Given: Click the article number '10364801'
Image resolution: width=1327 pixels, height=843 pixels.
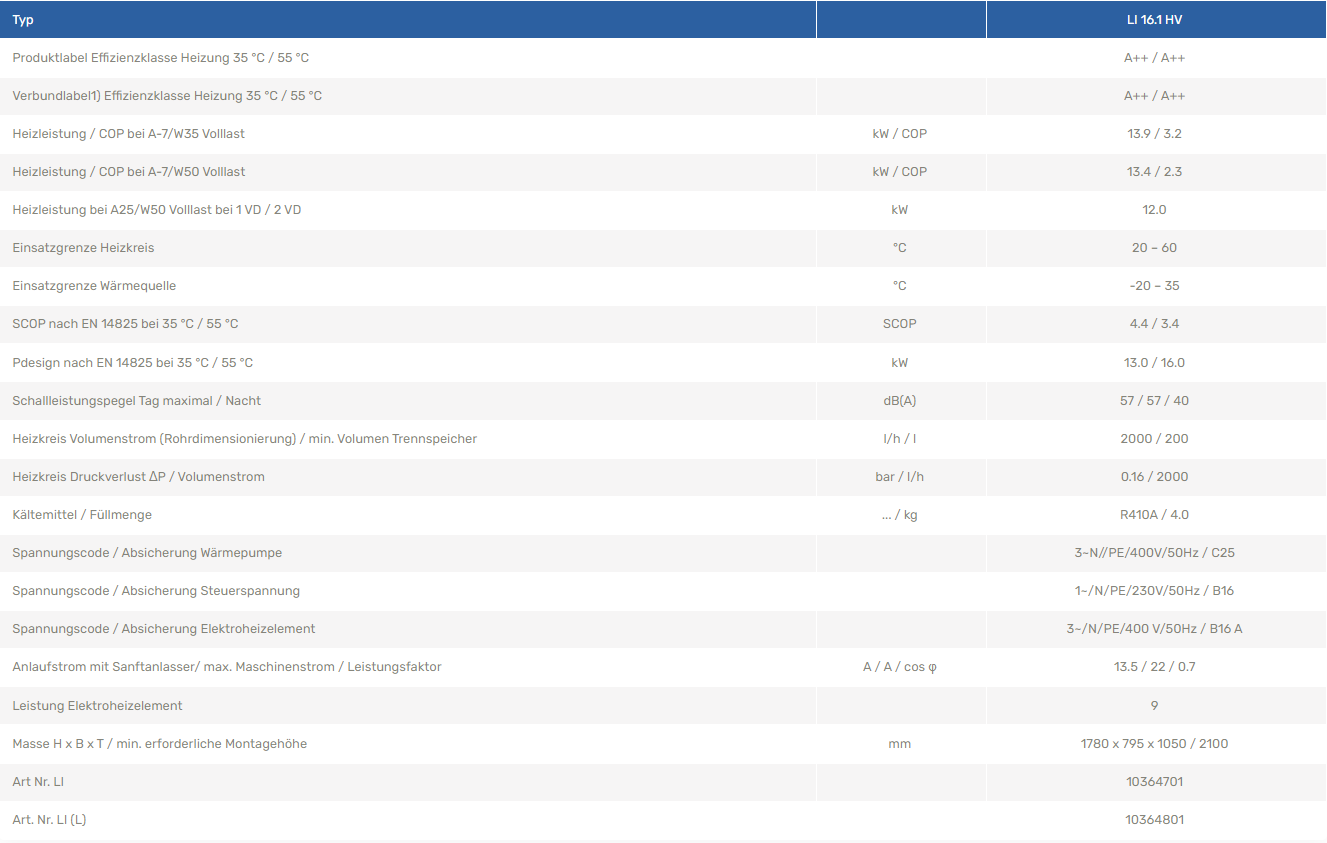Looking at the screenshot, I should tap(1154, 820).
